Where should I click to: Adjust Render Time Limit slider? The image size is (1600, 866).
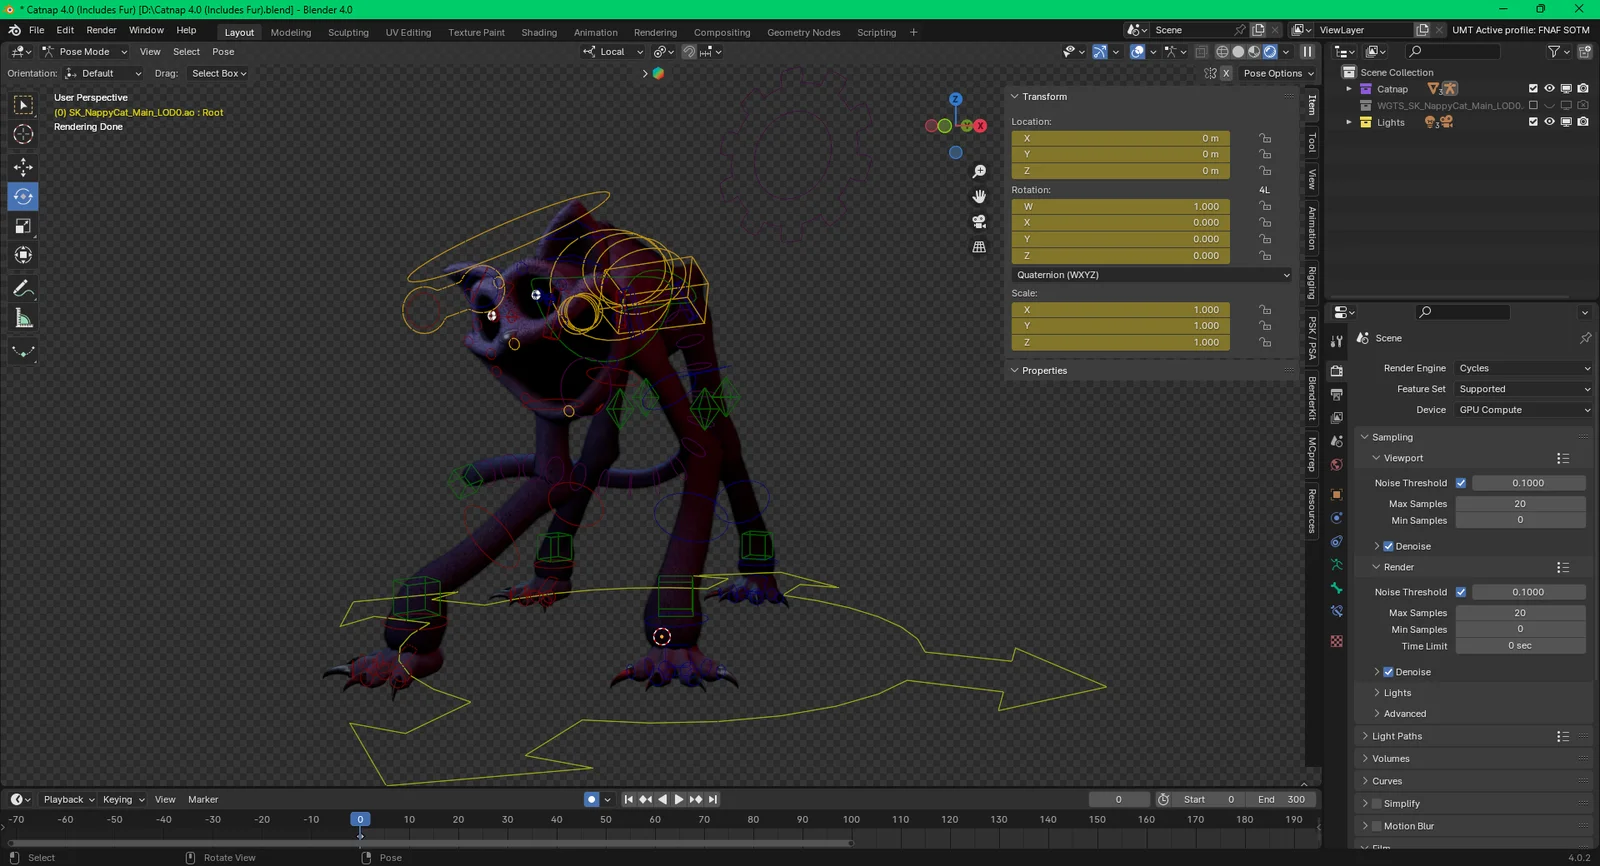click(x=1520, y=646)
